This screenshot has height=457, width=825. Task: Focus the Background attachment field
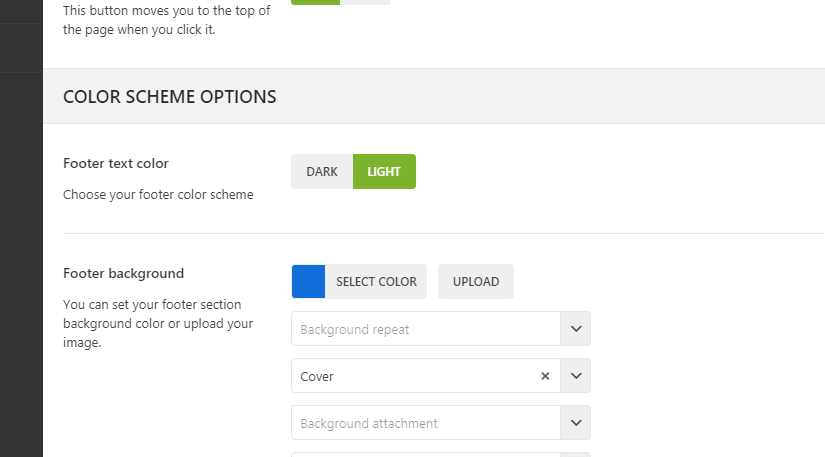[425, 423]
